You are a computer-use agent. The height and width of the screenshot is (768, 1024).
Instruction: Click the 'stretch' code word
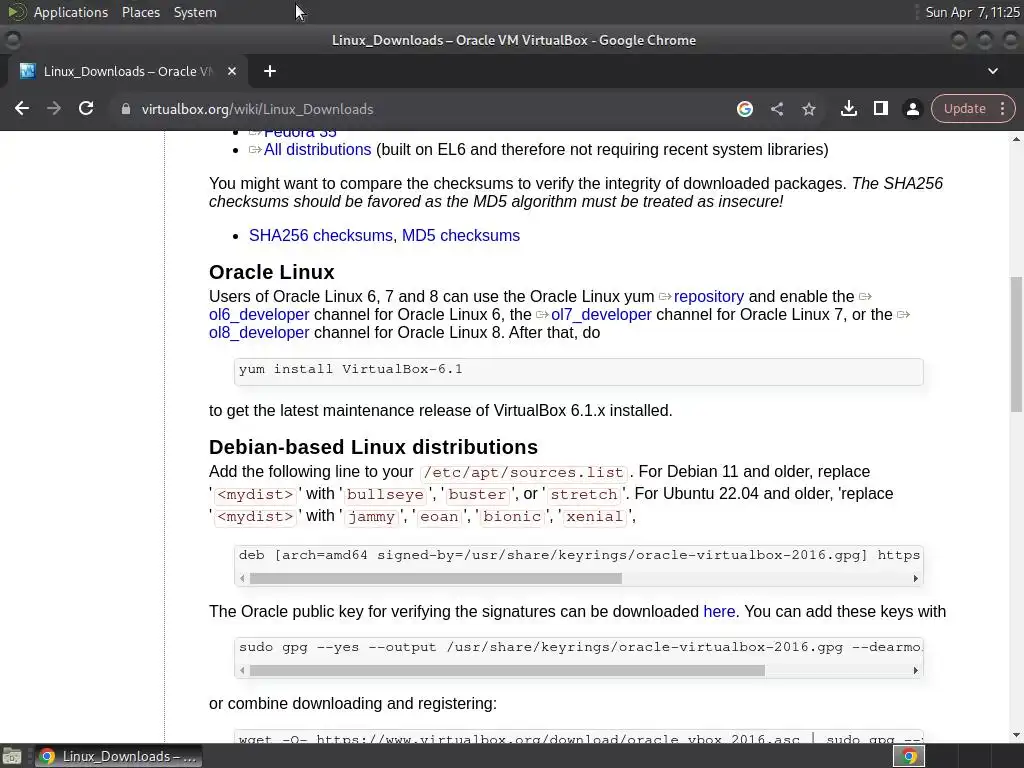(584, 494)
